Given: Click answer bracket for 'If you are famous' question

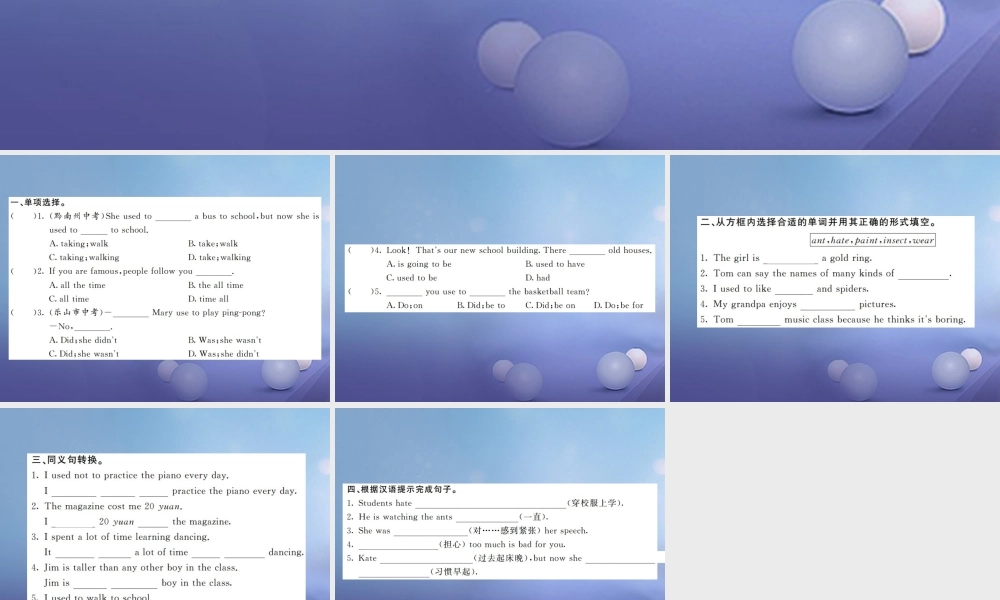Looking at the screenshot, I should pos(24,271).
